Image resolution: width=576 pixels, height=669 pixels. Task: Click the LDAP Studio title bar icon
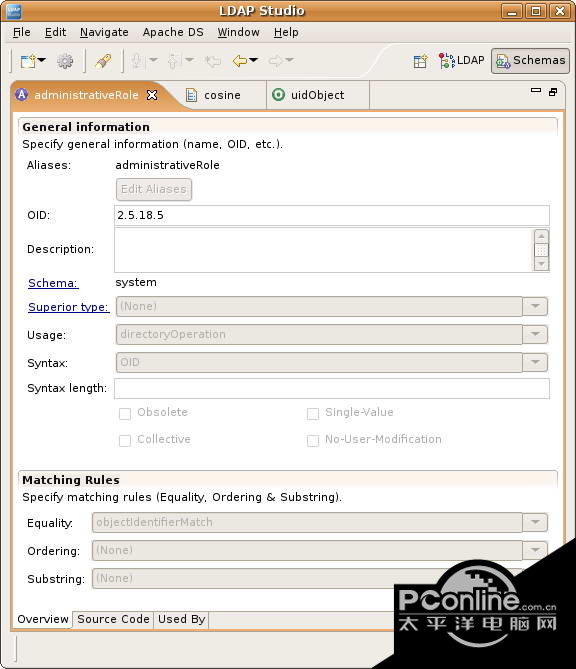(x=14, y=12)
